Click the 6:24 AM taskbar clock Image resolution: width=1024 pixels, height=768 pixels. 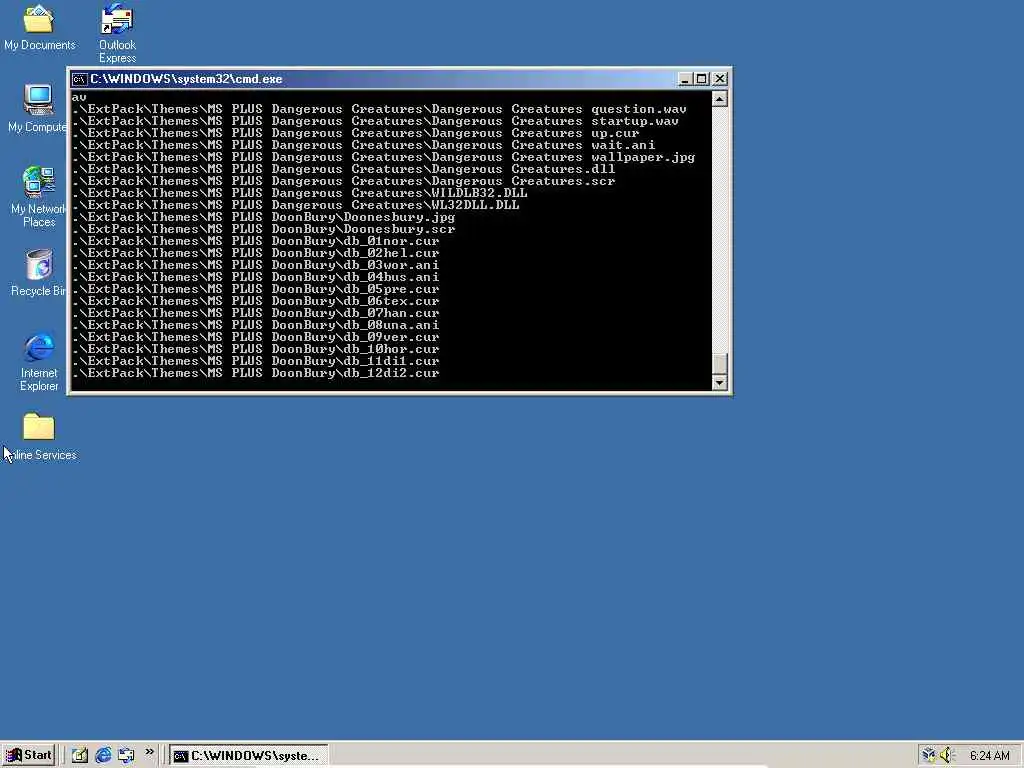[x=989, y=756]
